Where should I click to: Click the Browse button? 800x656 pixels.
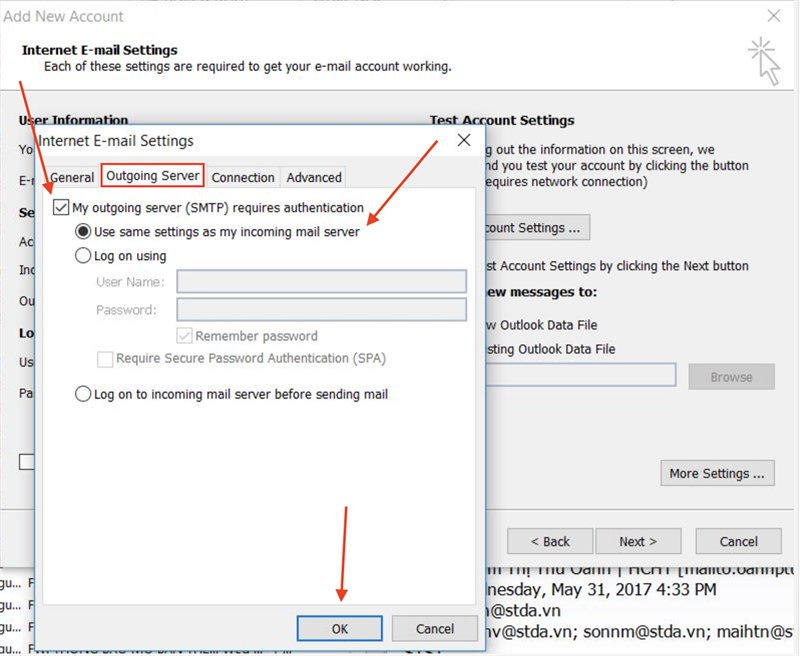click(x=731, y=376)
